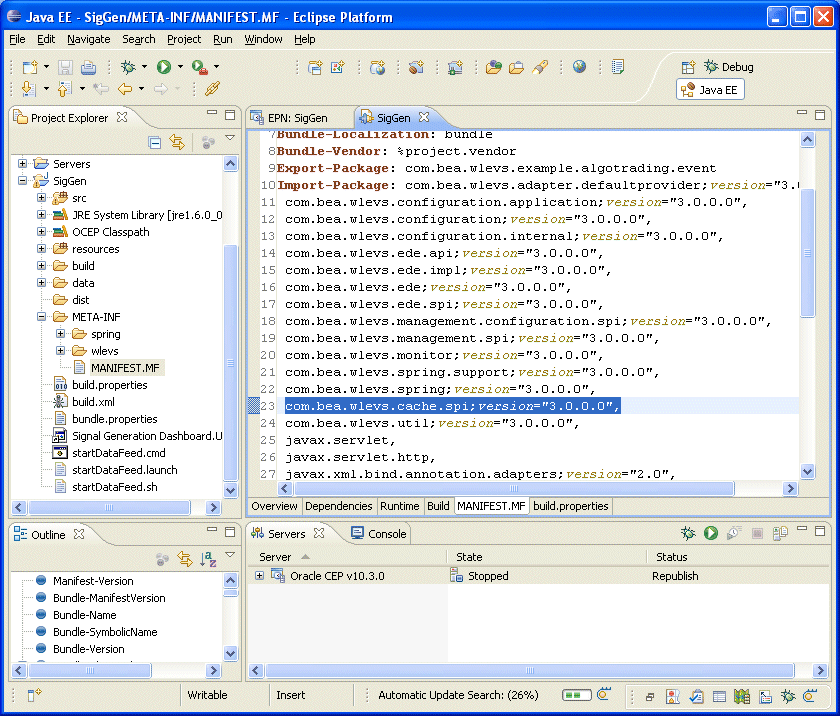The width and height of the screenshot is (840, 716).
Task: Switch to the Dependencies editor tab
Action: tap(339, 506)
